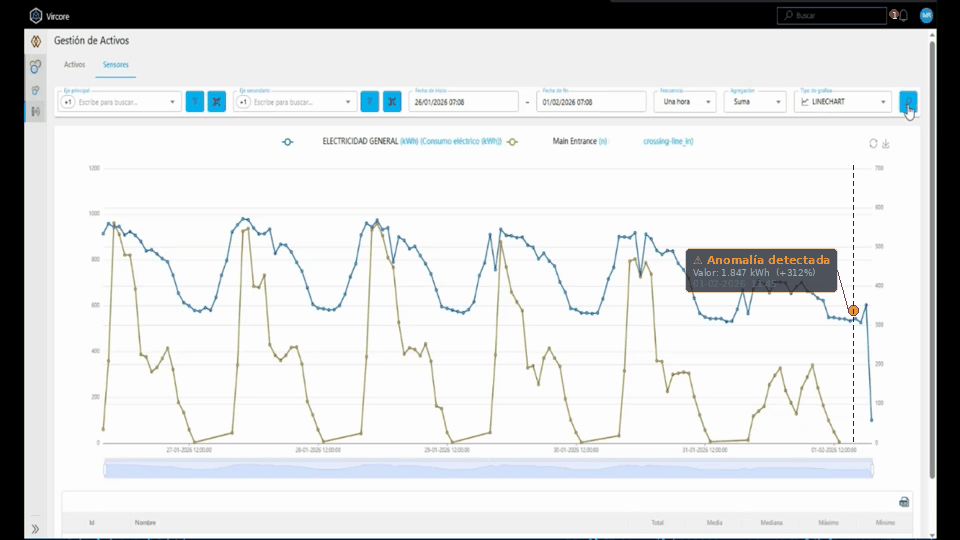Download the chart image
This screenshot has height=540, width=960.
point(886,143)
